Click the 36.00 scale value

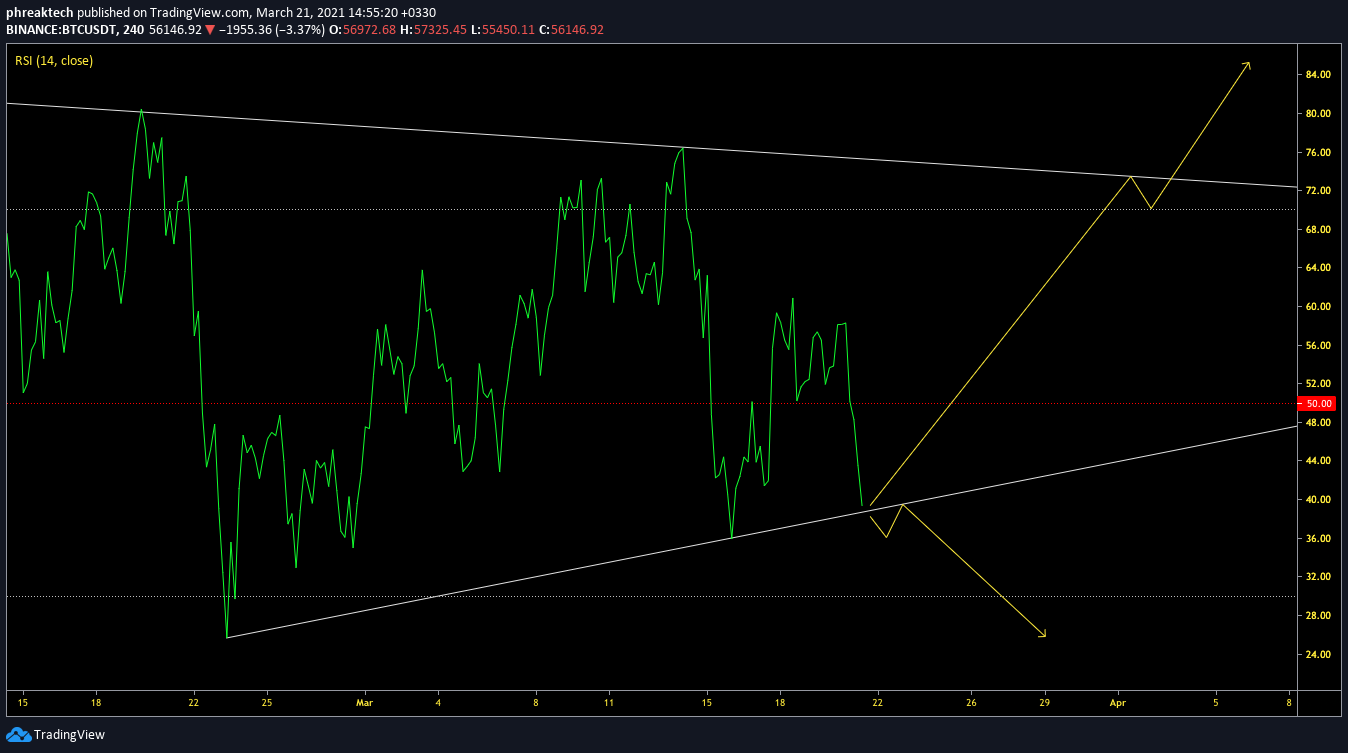coord(1318,539)
